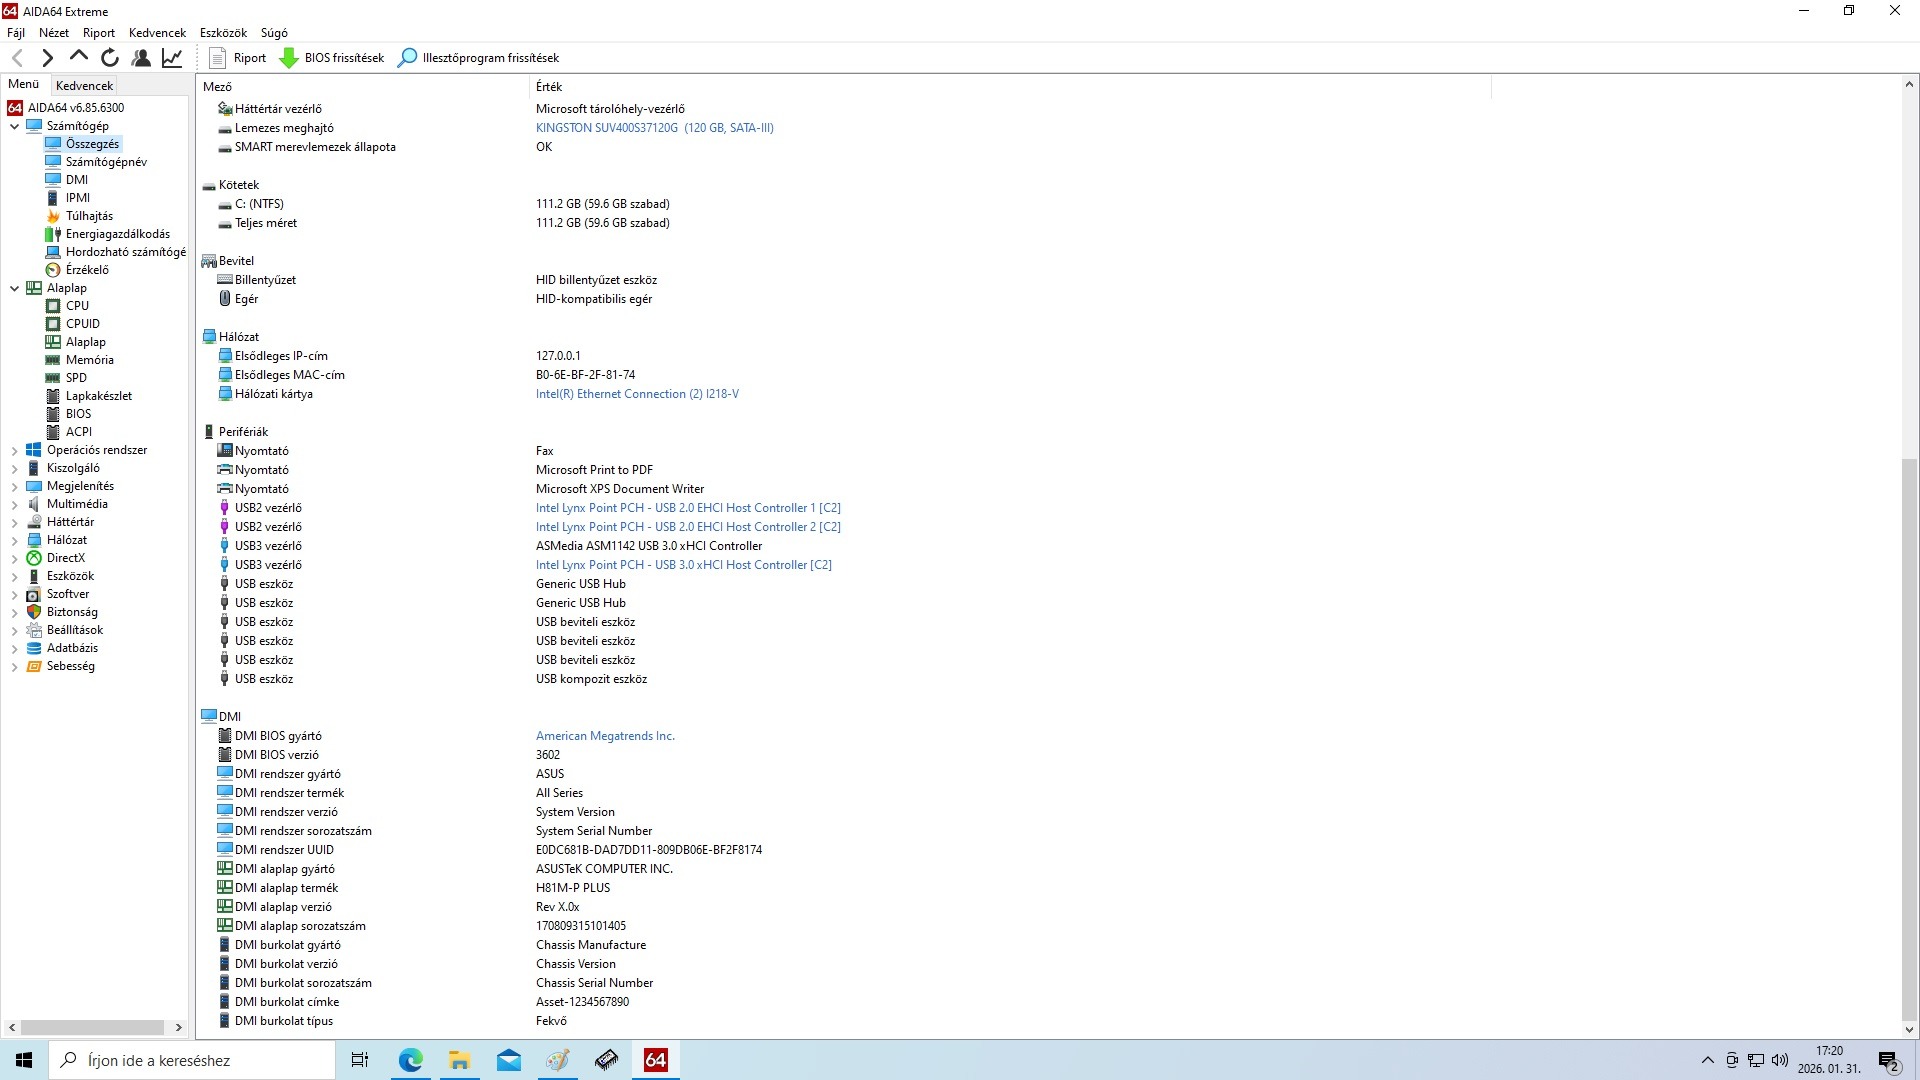Expand the Háttértár tree node
1920x1080 pixels.
pos(14,523)
